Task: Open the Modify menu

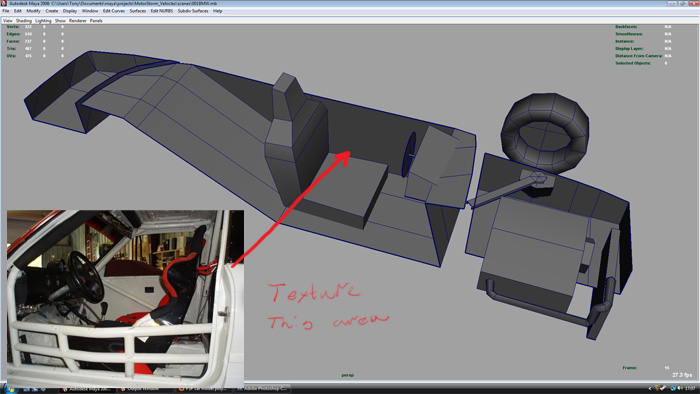Action: tap(33, 11)
